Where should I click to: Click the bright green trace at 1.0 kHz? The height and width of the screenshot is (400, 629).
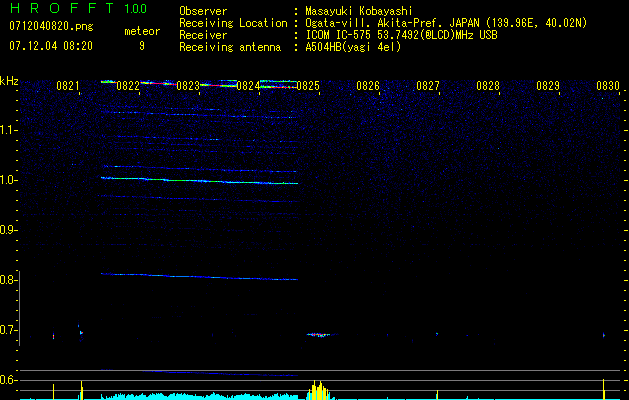[x=199, y=181]
